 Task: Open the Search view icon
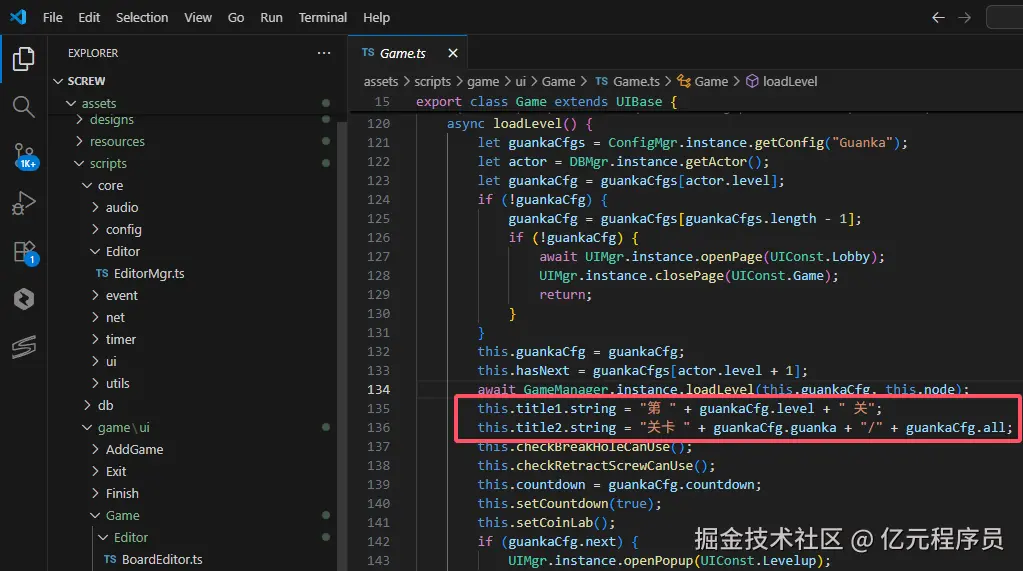[24, 106]
